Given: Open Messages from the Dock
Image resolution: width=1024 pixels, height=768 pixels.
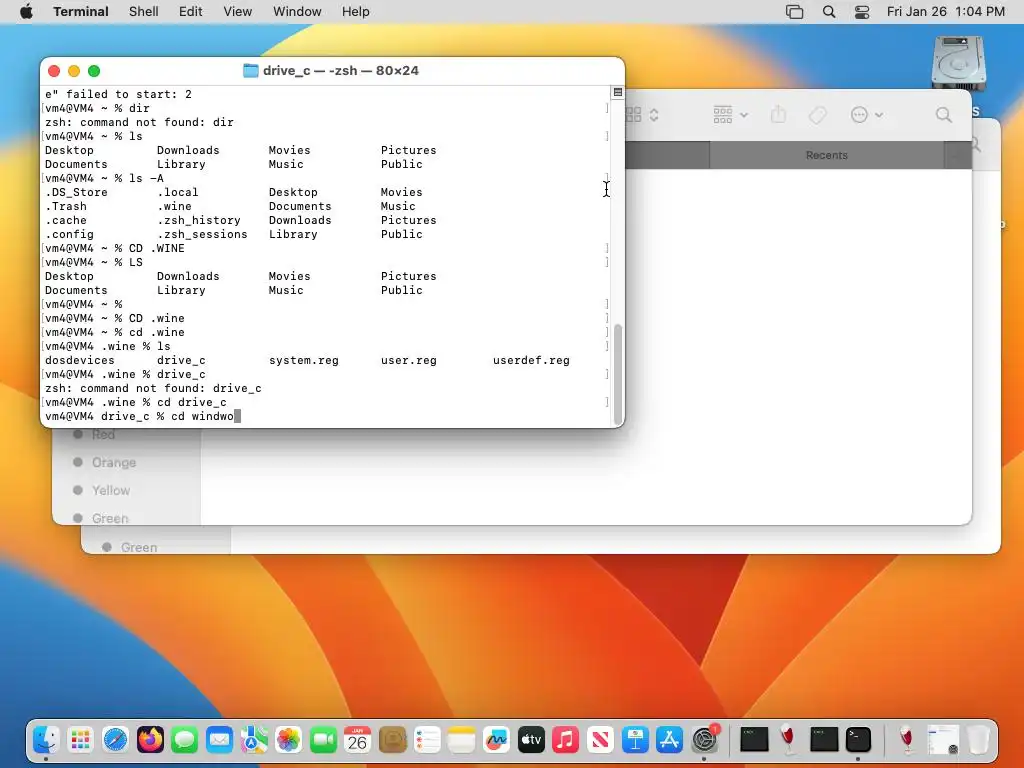Looking at the screenshot, I should [185, 740].
